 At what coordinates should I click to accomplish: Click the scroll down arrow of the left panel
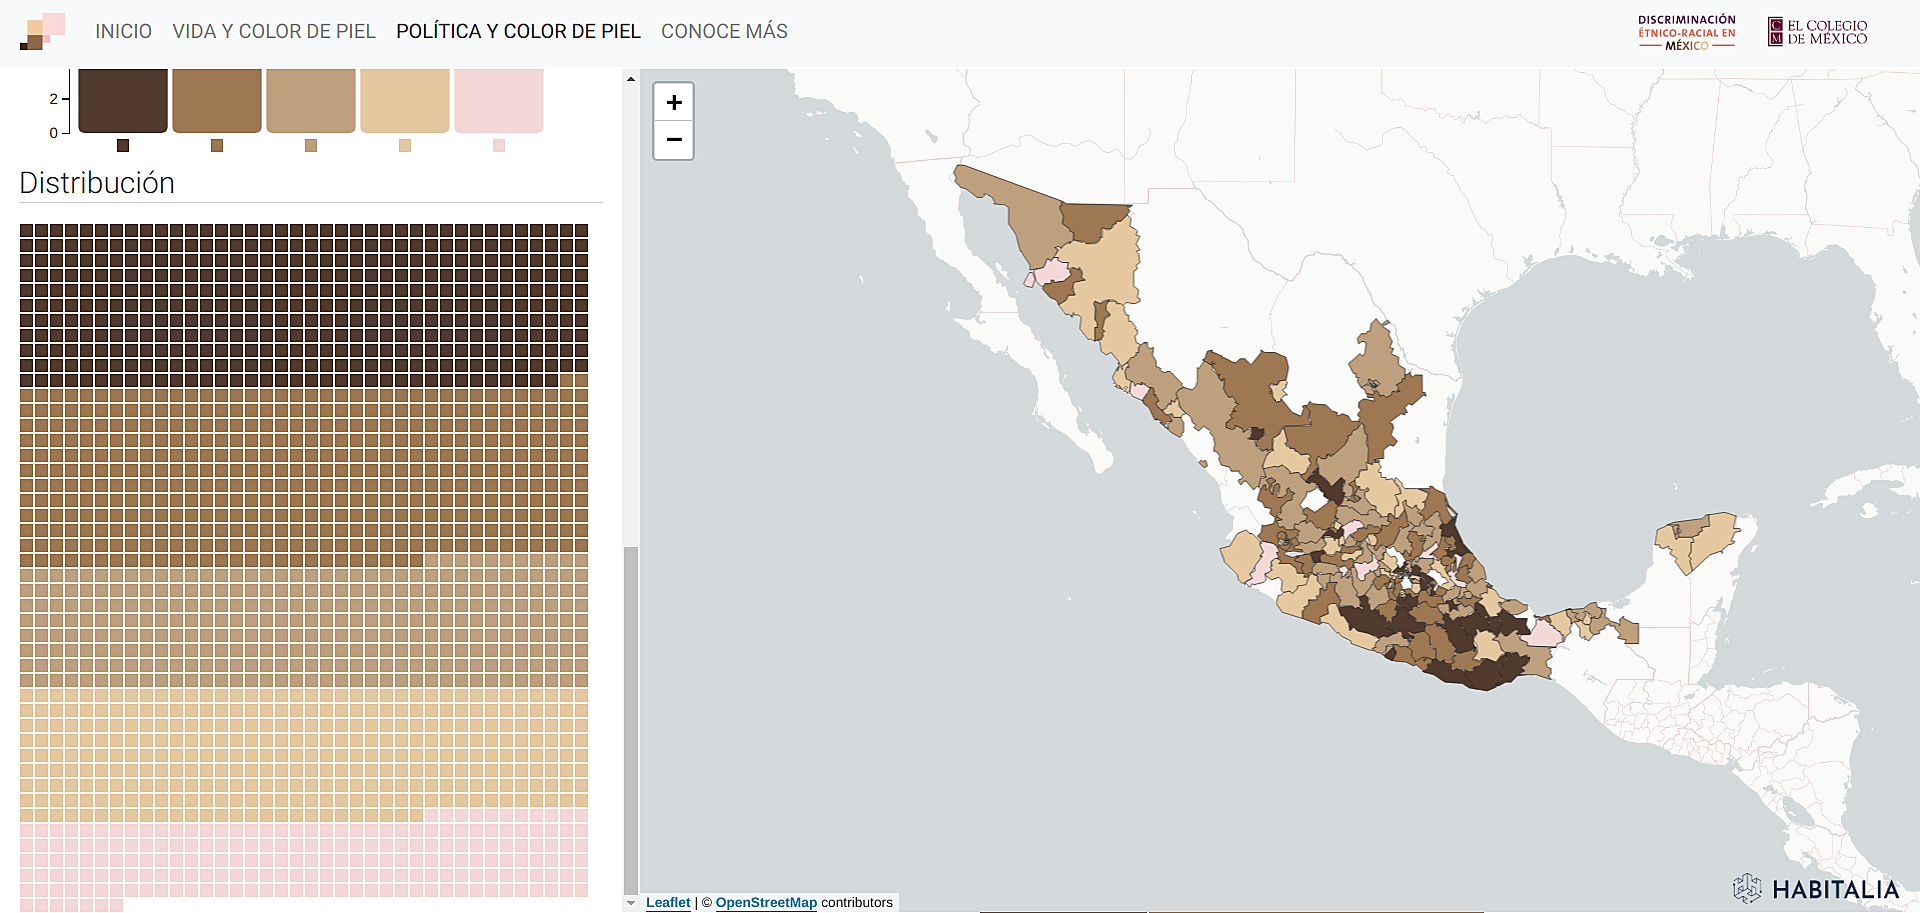pyautogui.click(x=631, y=903)
